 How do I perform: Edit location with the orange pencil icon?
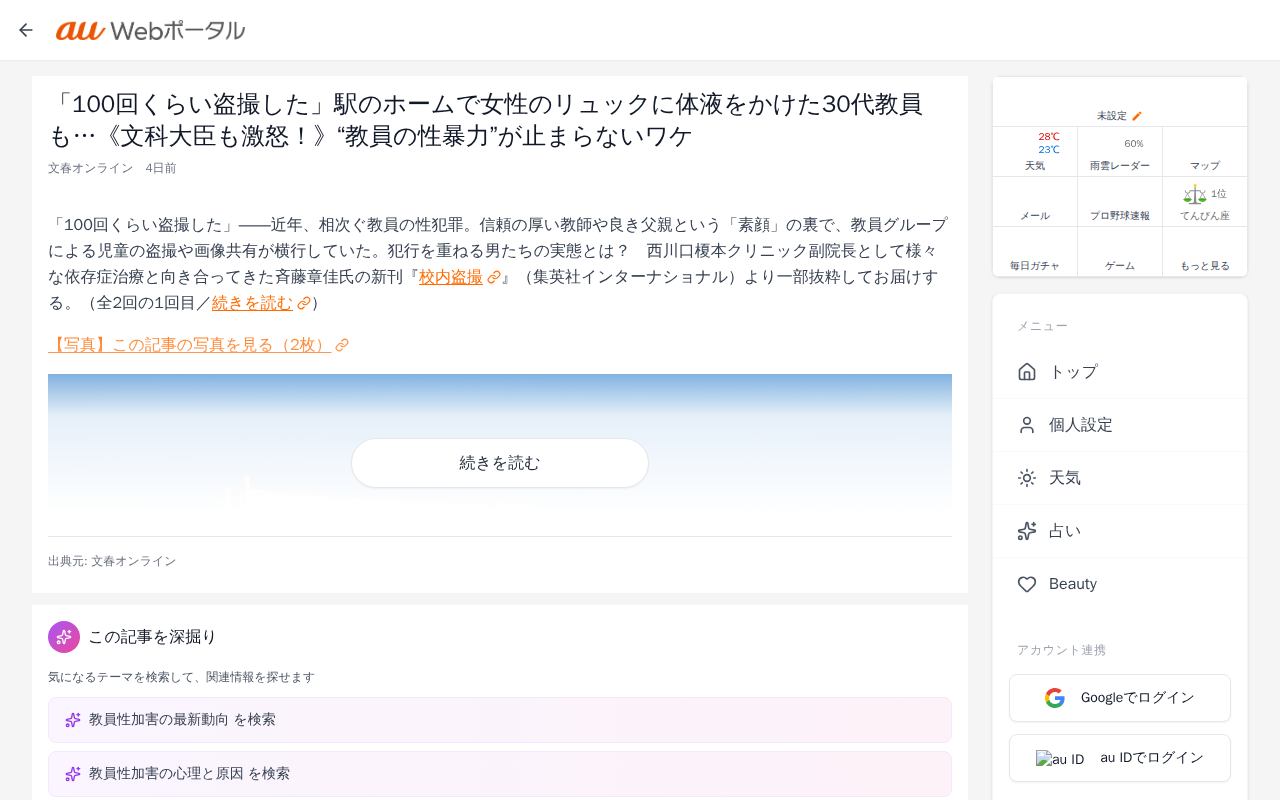pyautogui.click(x=1137, y=116)
